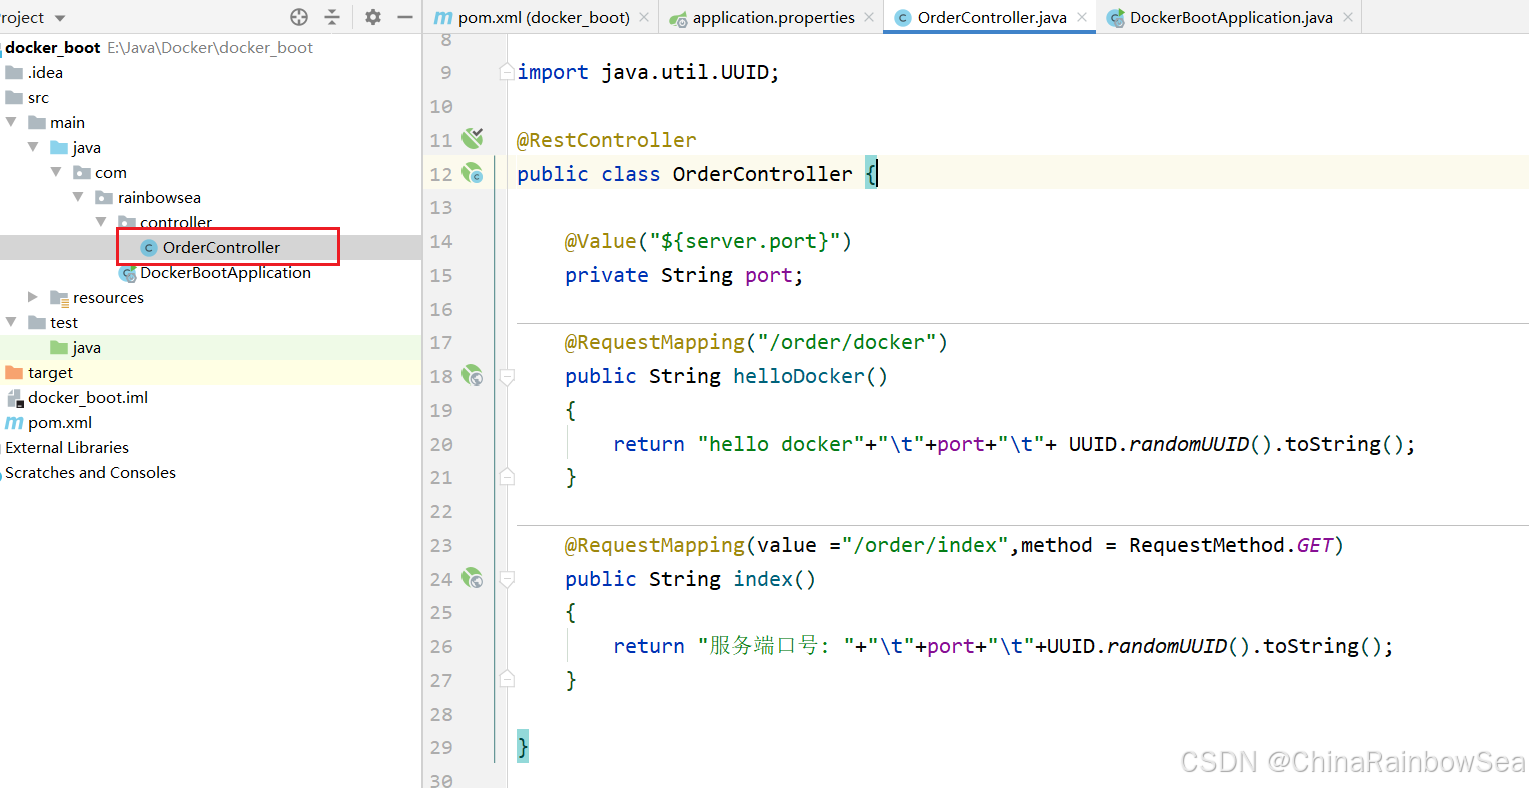Viewport: 1529px width, 788px height.
Task: Select Scratches and Consoles node
Action: click(x=90, y=472)
